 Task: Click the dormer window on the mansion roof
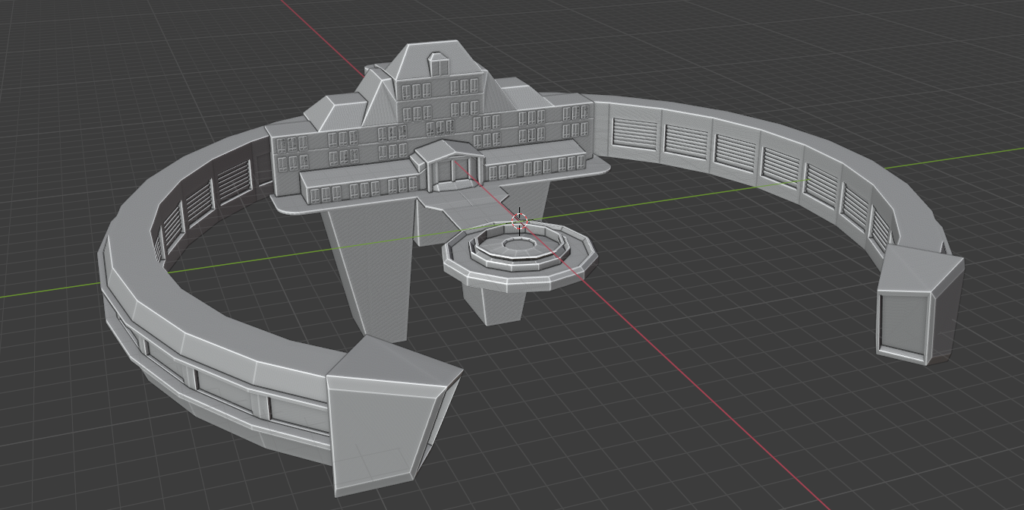(x=438, y=65)
